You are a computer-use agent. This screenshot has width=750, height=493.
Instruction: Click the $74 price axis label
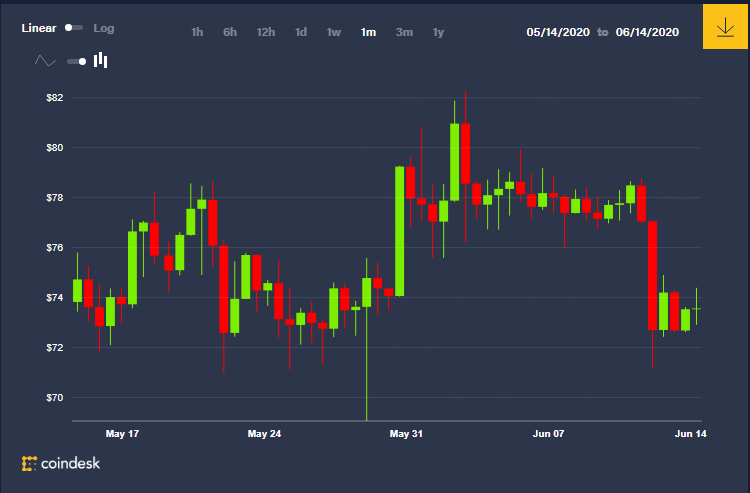55,297
